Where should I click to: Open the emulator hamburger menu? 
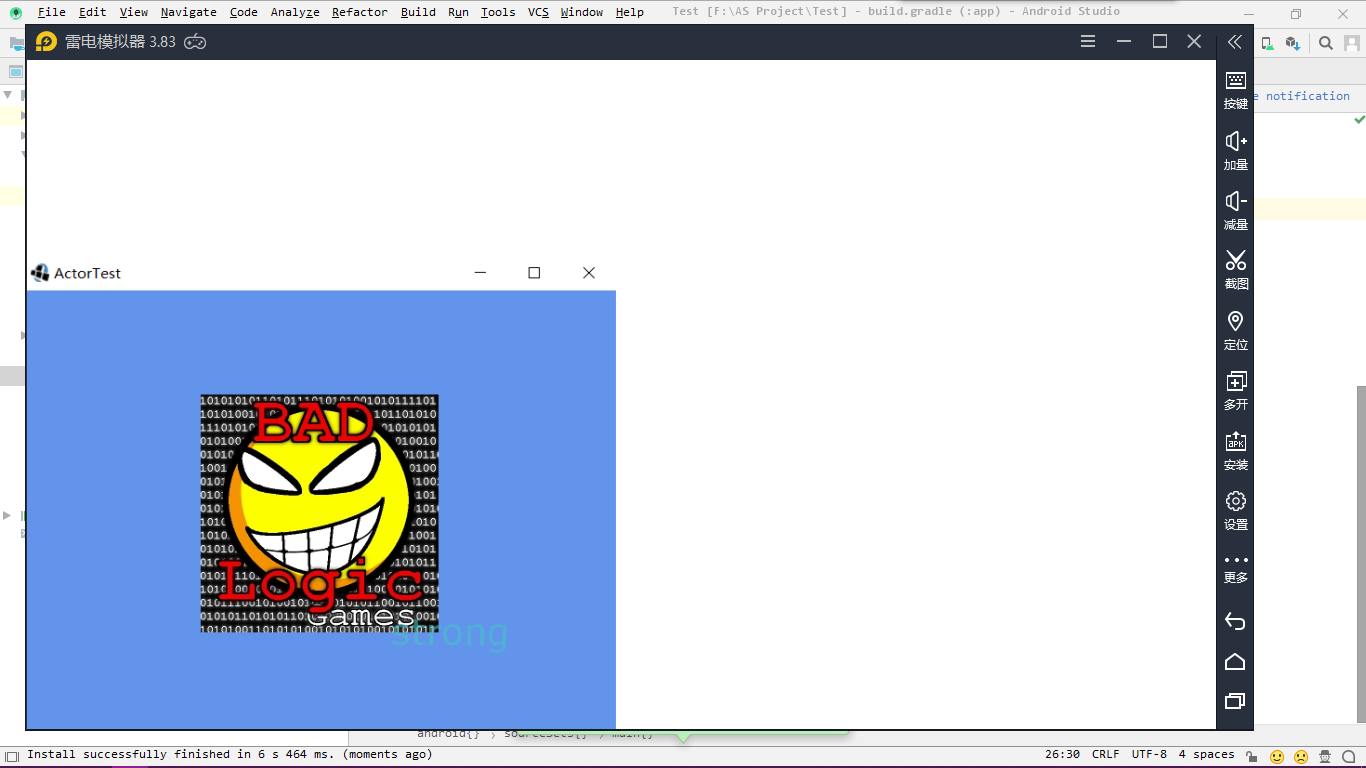click(1088, 41)
